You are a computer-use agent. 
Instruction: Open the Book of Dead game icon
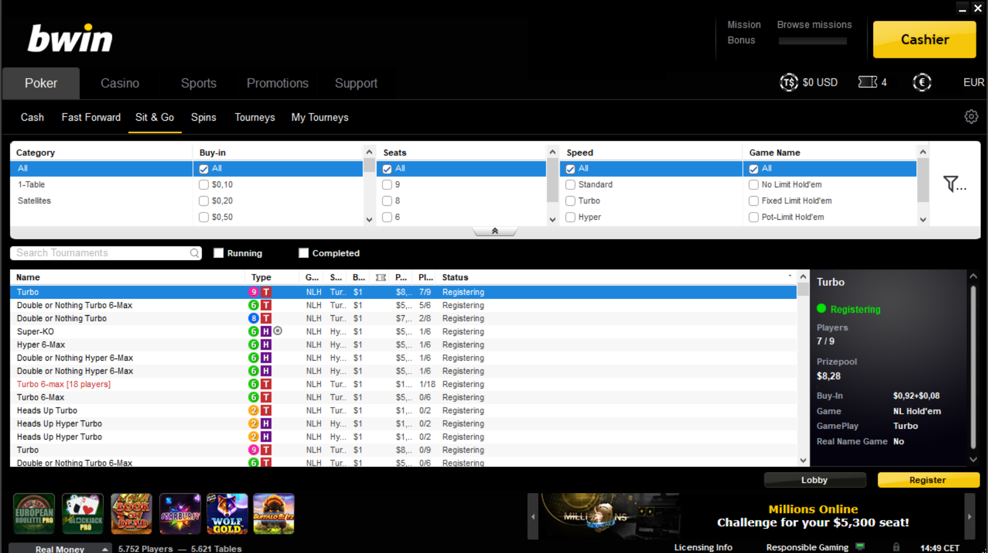click(x=131, y=513)
